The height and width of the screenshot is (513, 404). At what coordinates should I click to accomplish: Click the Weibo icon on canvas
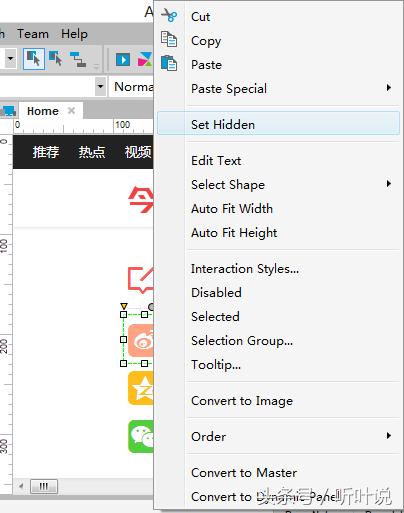coord(141,340)
